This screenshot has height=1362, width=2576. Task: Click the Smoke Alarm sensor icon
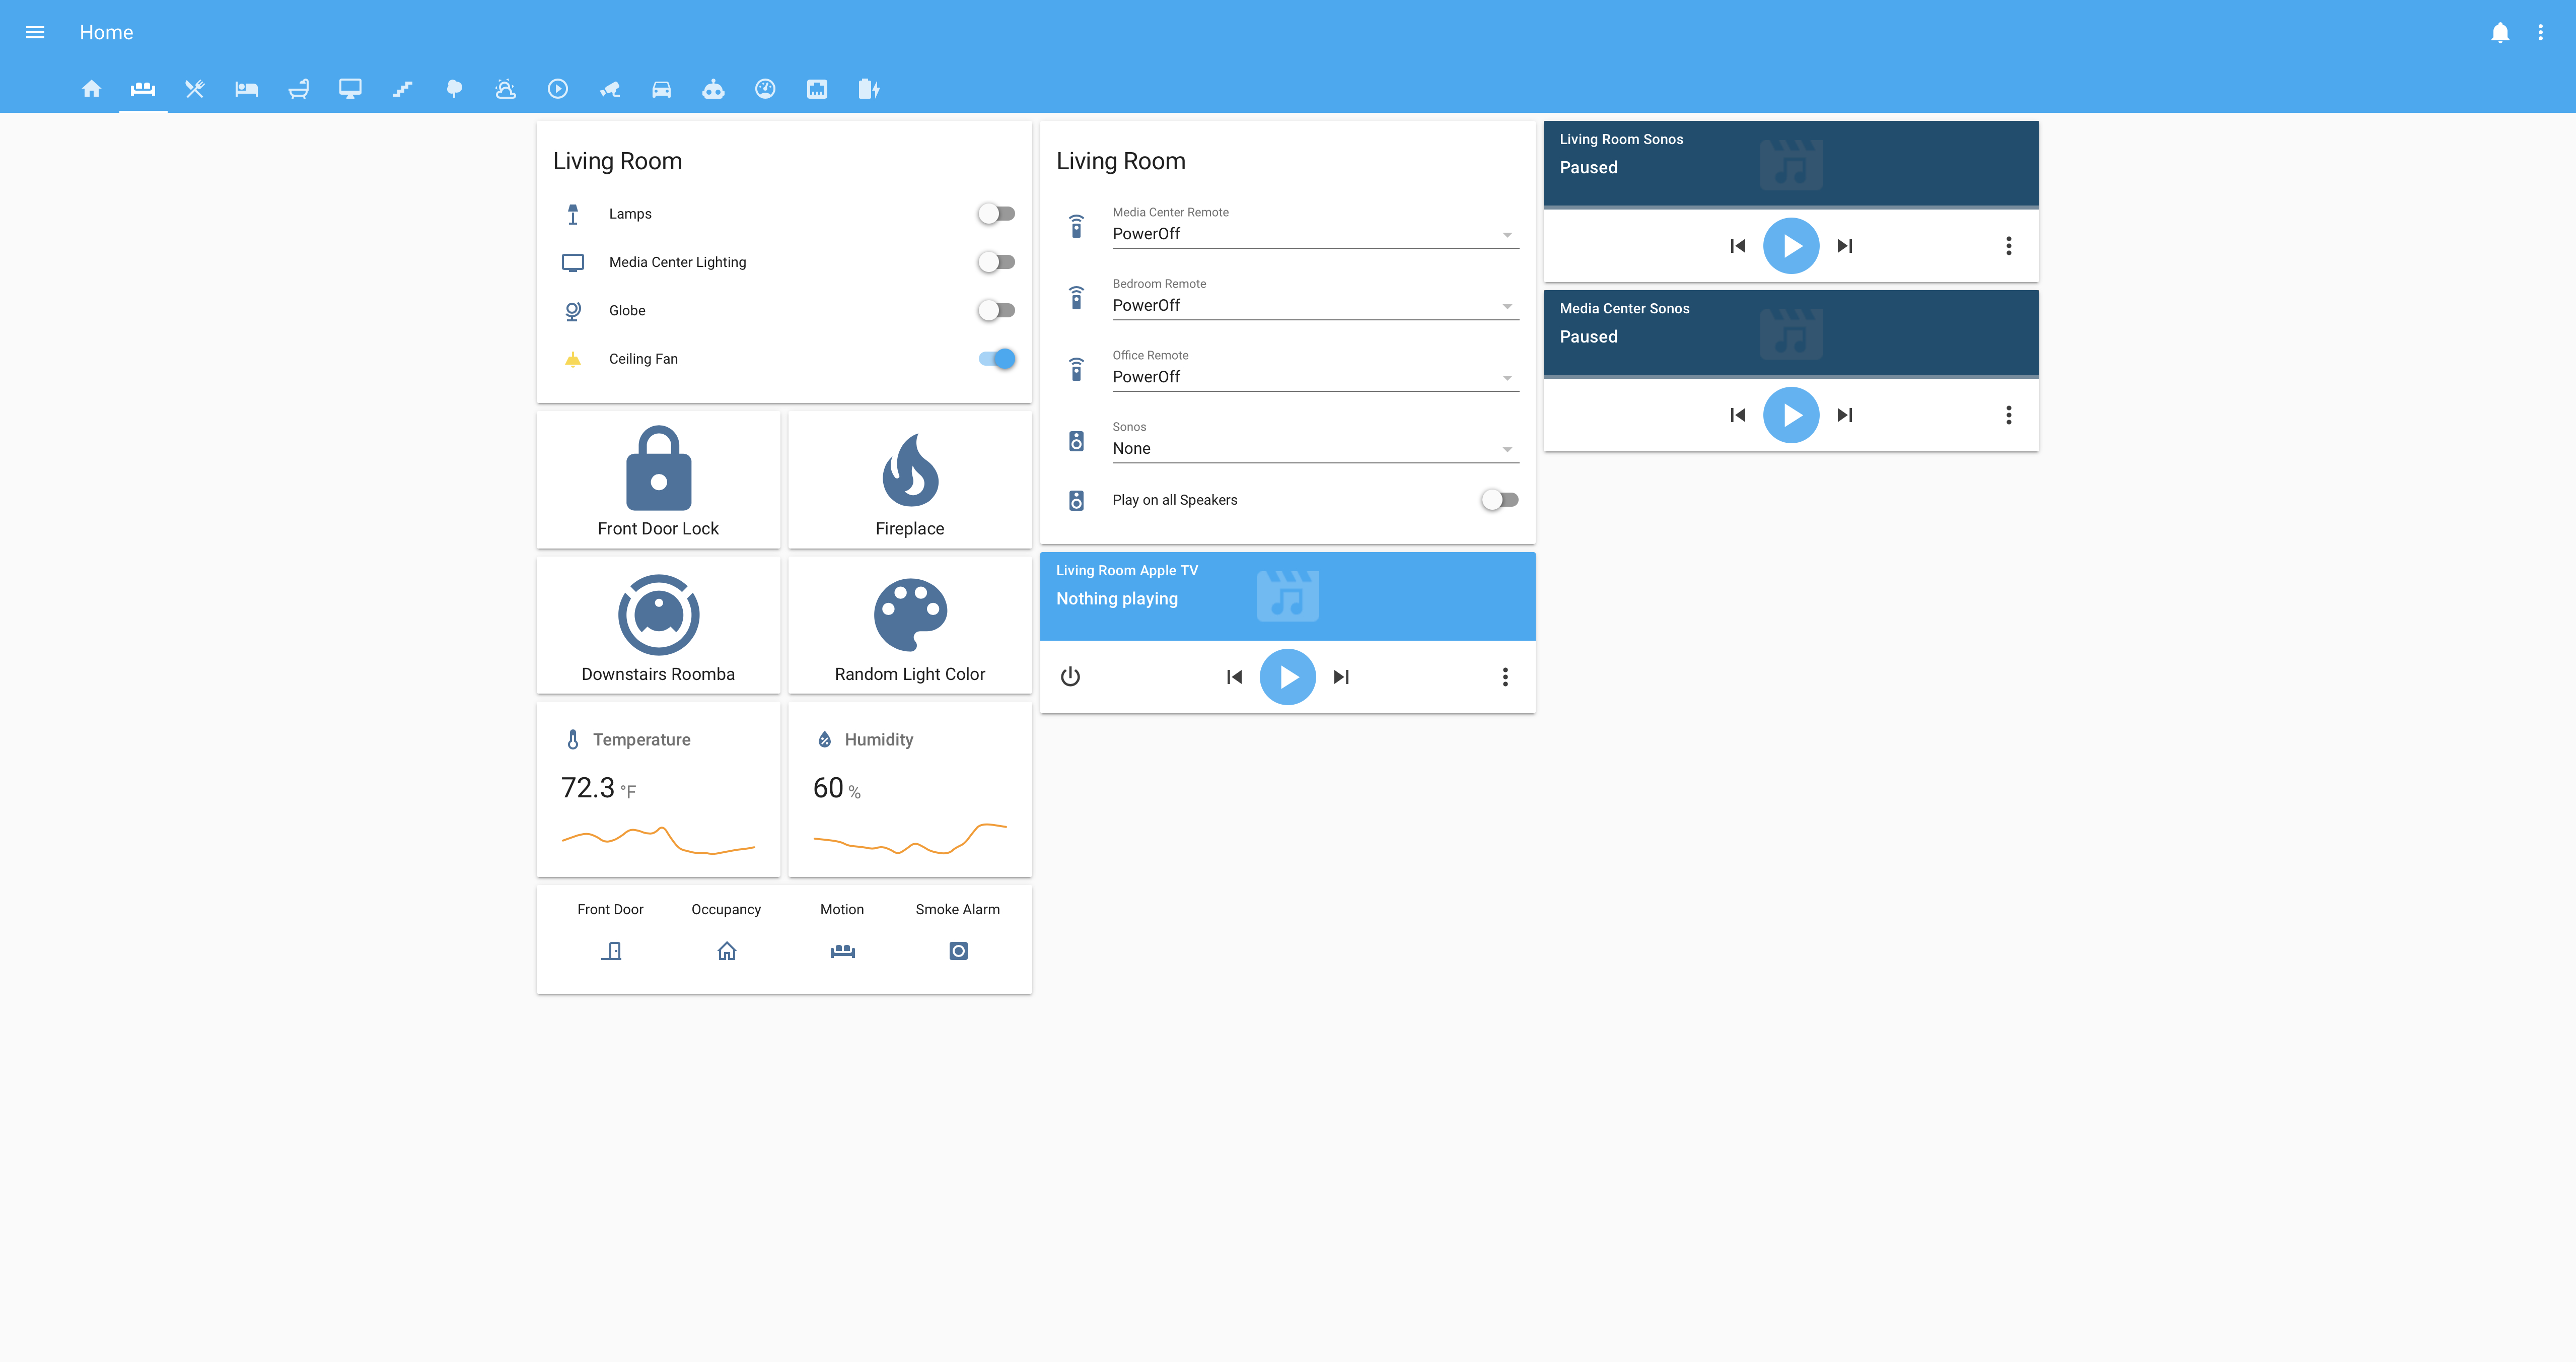957,951
